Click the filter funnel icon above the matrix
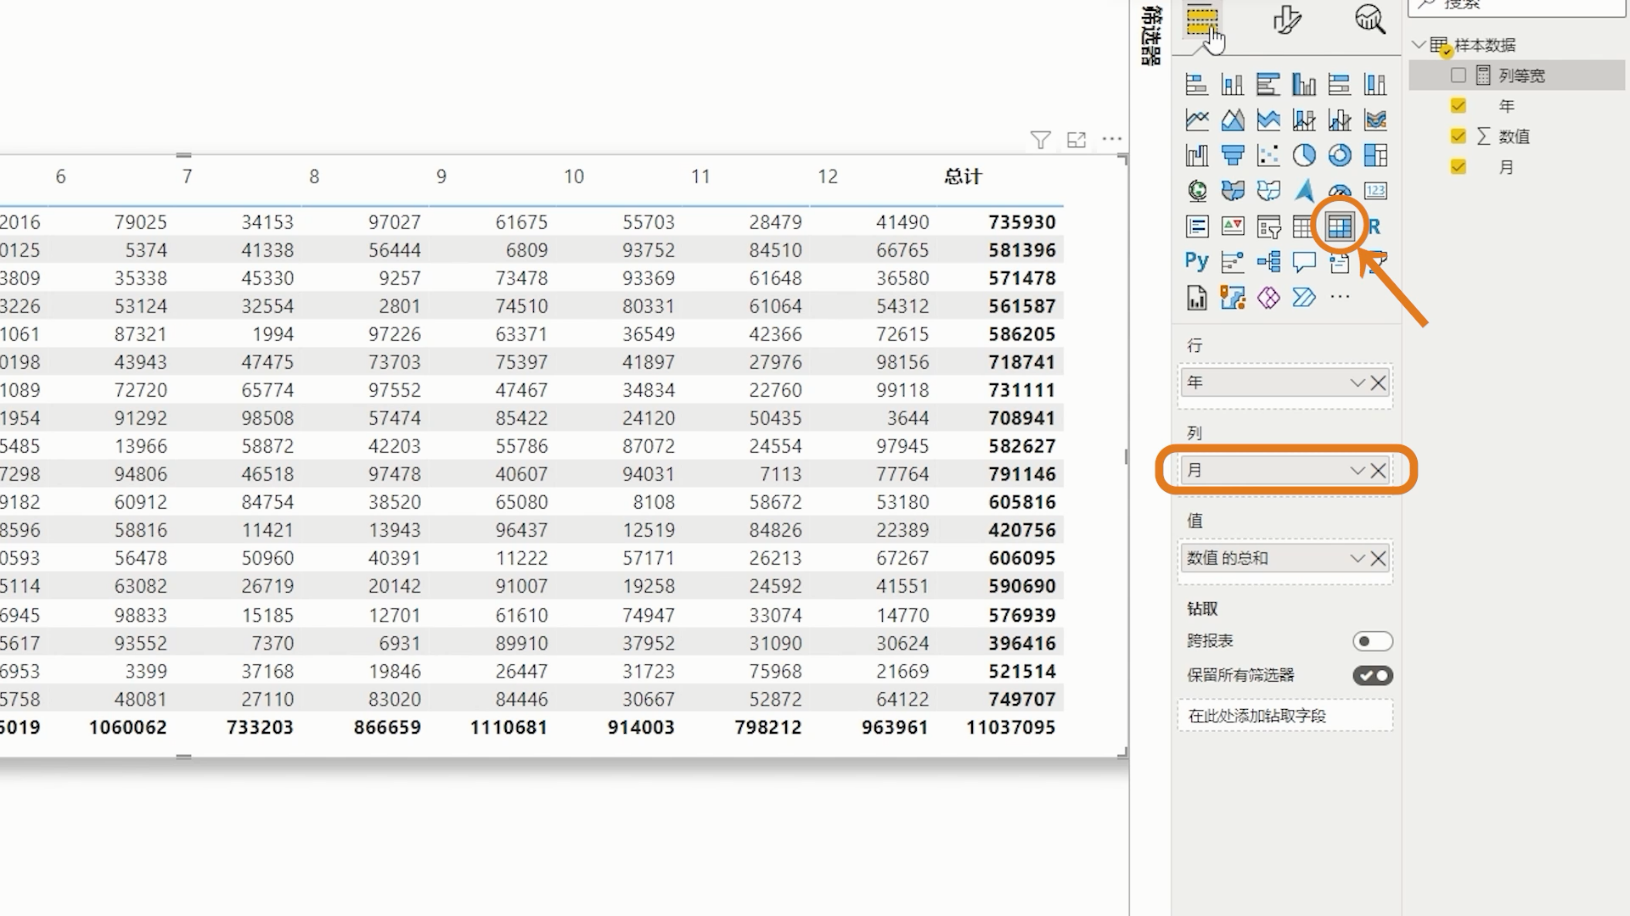The height and width of the screenshot is (916, 1630). tap(1040, 140)
